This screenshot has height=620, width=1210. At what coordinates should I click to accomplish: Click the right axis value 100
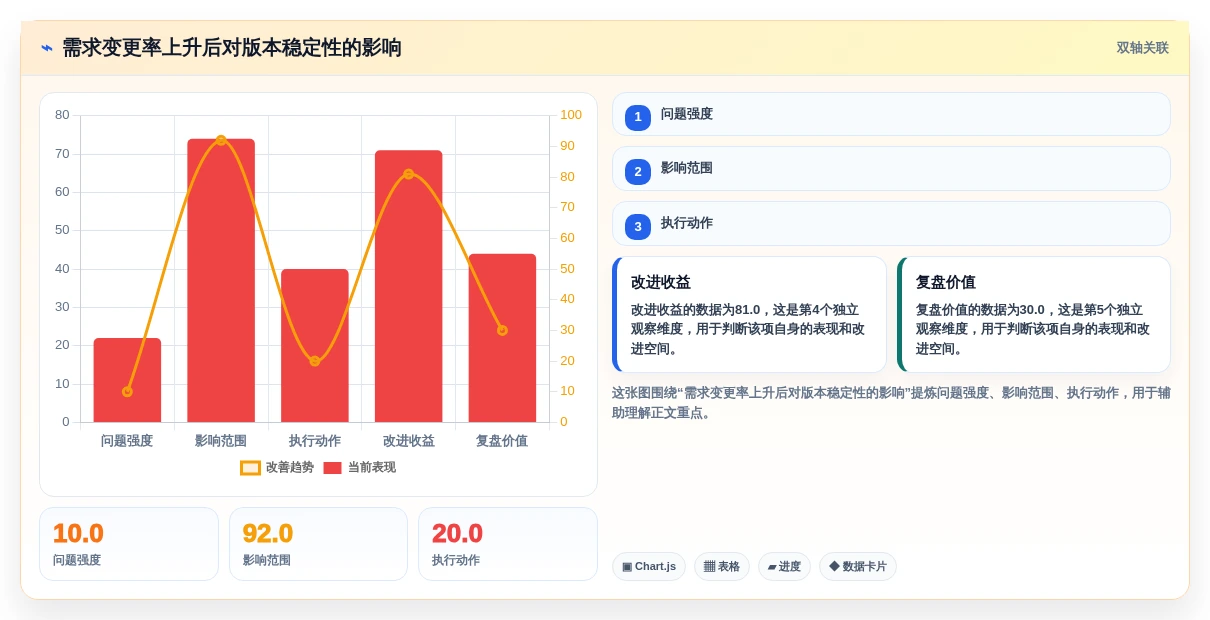coord(570,115)
